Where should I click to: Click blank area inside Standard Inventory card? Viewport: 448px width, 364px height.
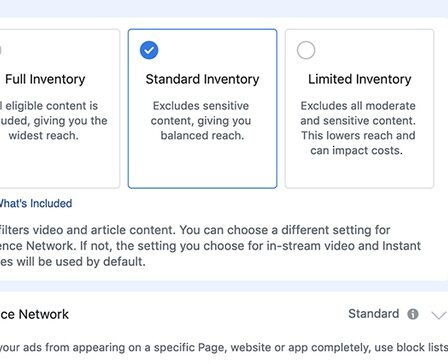click(x=202, y=167)
